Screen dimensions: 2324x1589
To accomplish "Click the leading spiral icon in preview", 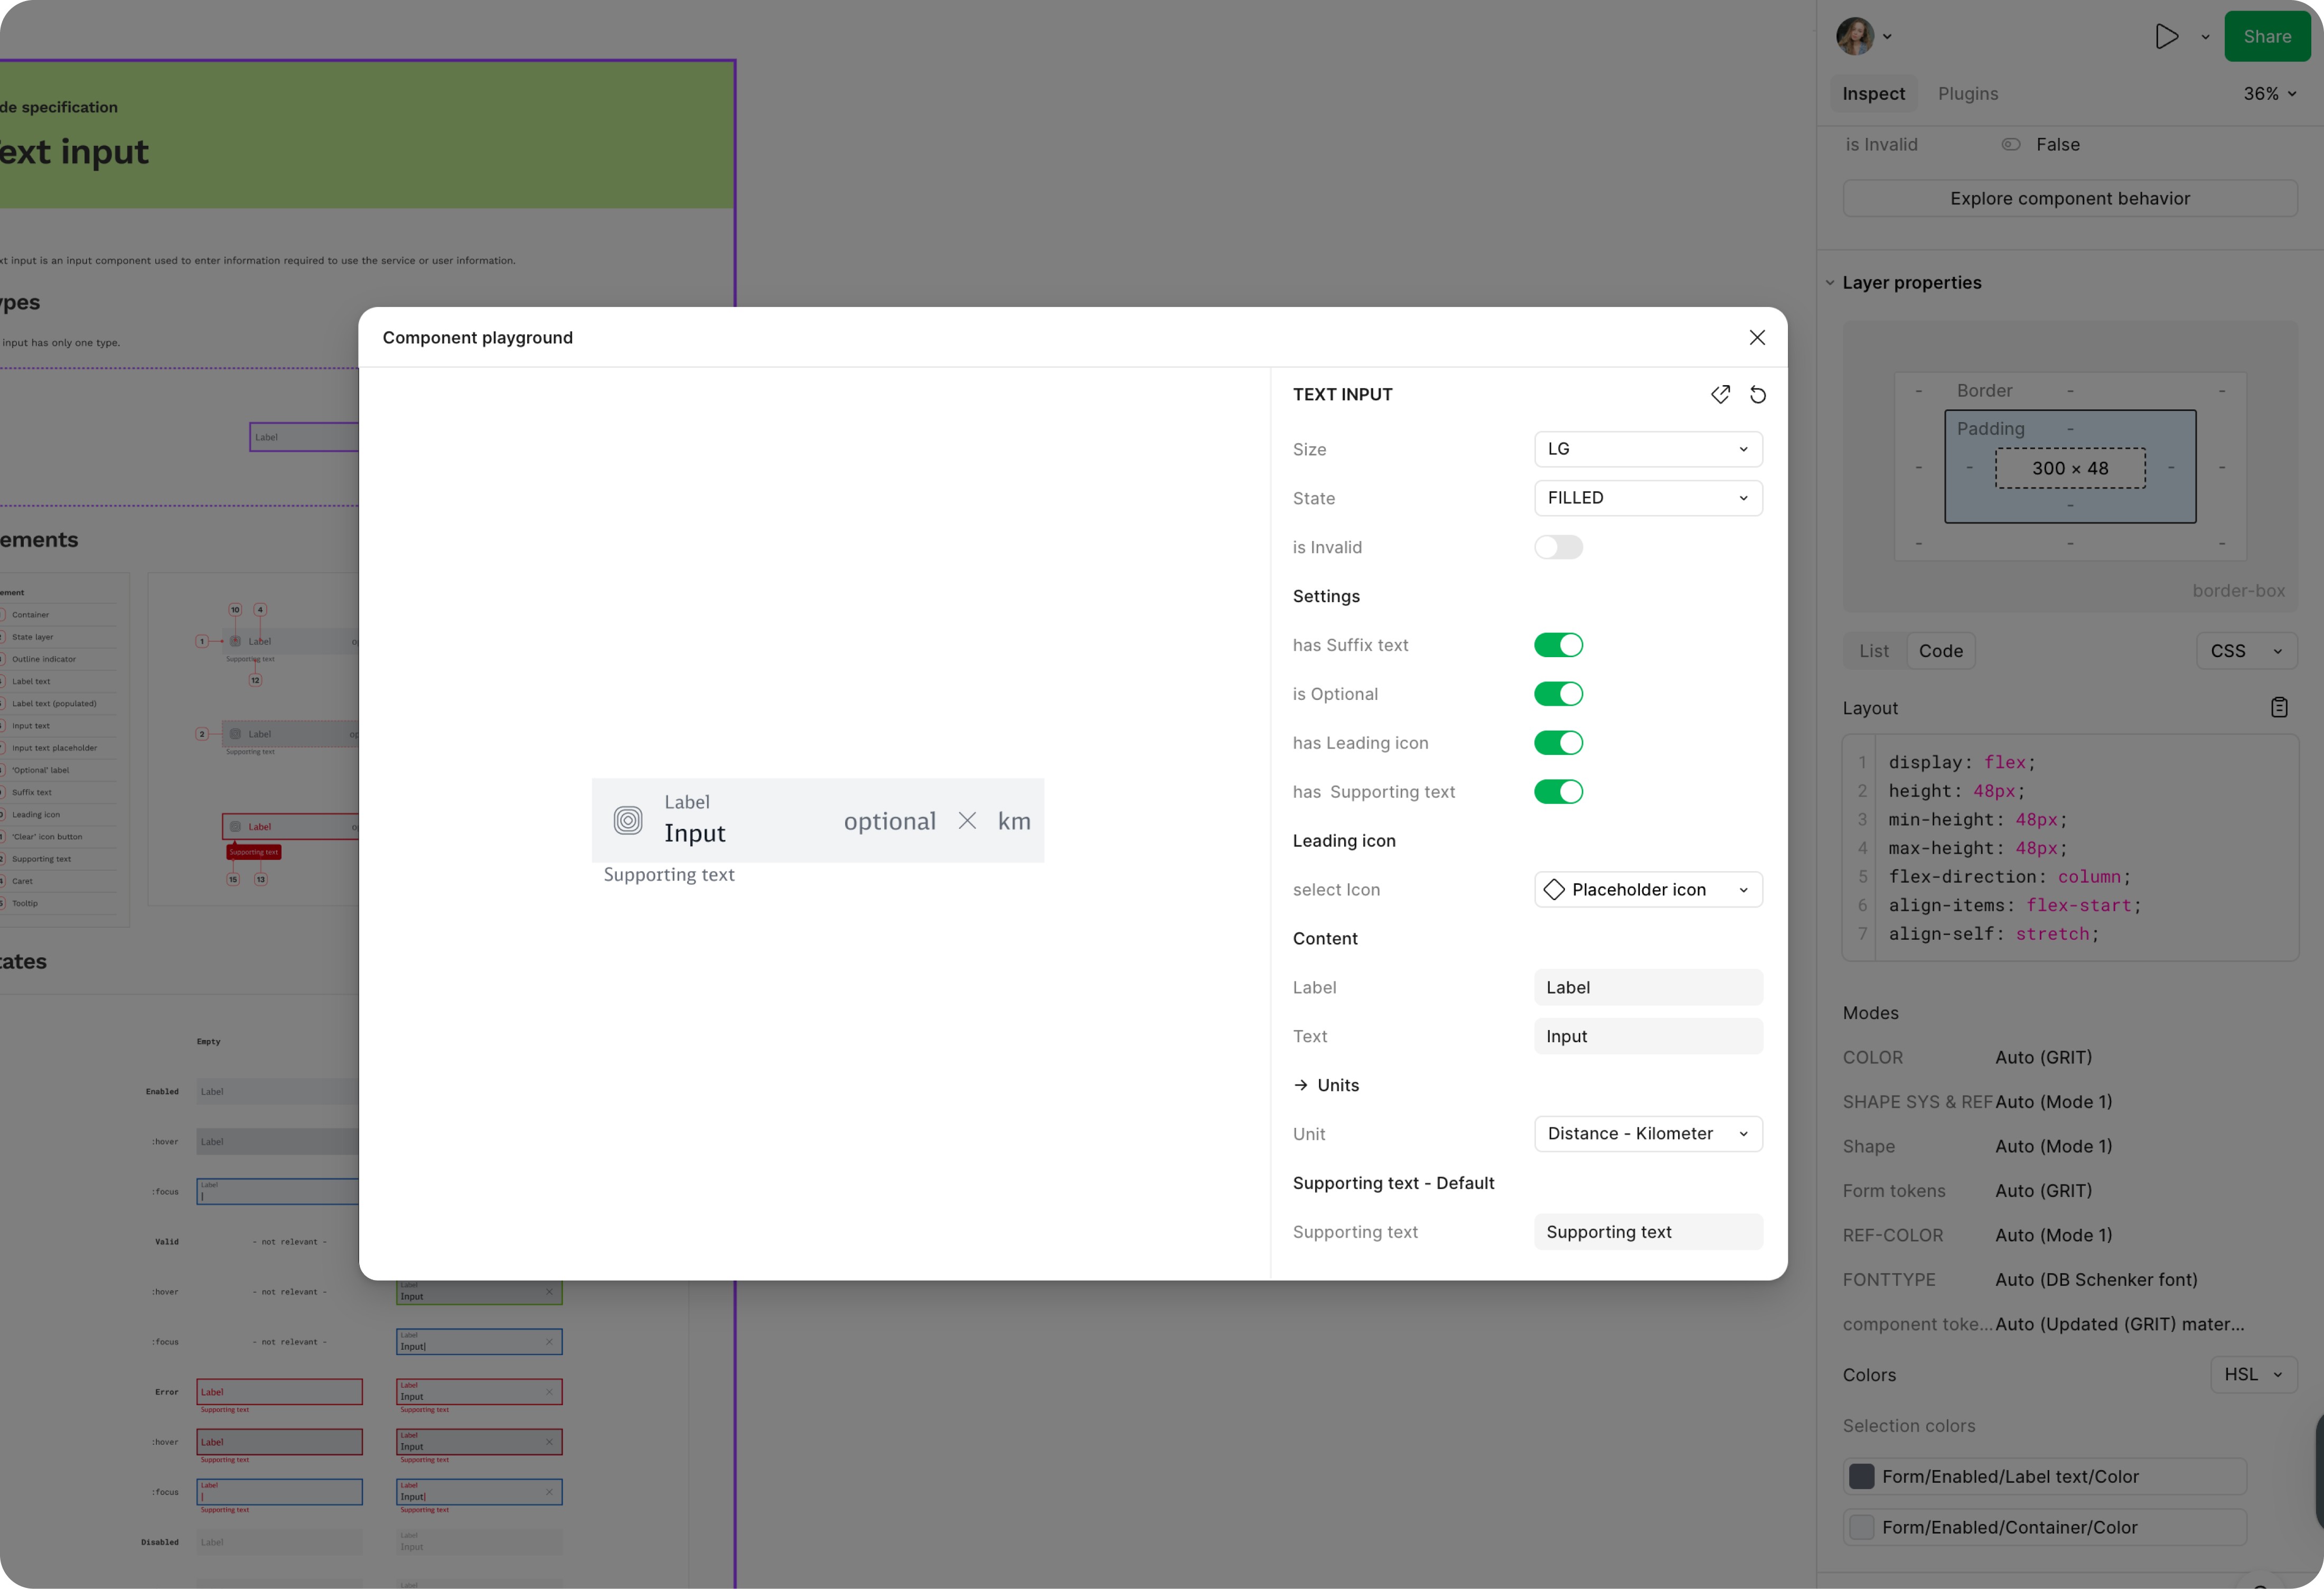I will coord(628,821).
